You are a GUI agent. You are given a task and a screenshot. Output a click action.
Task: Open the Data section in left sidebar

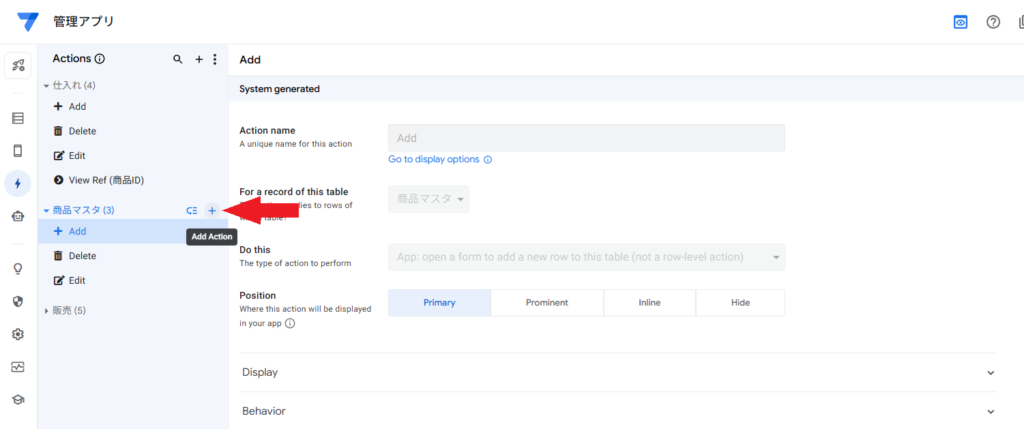point(18,118)
